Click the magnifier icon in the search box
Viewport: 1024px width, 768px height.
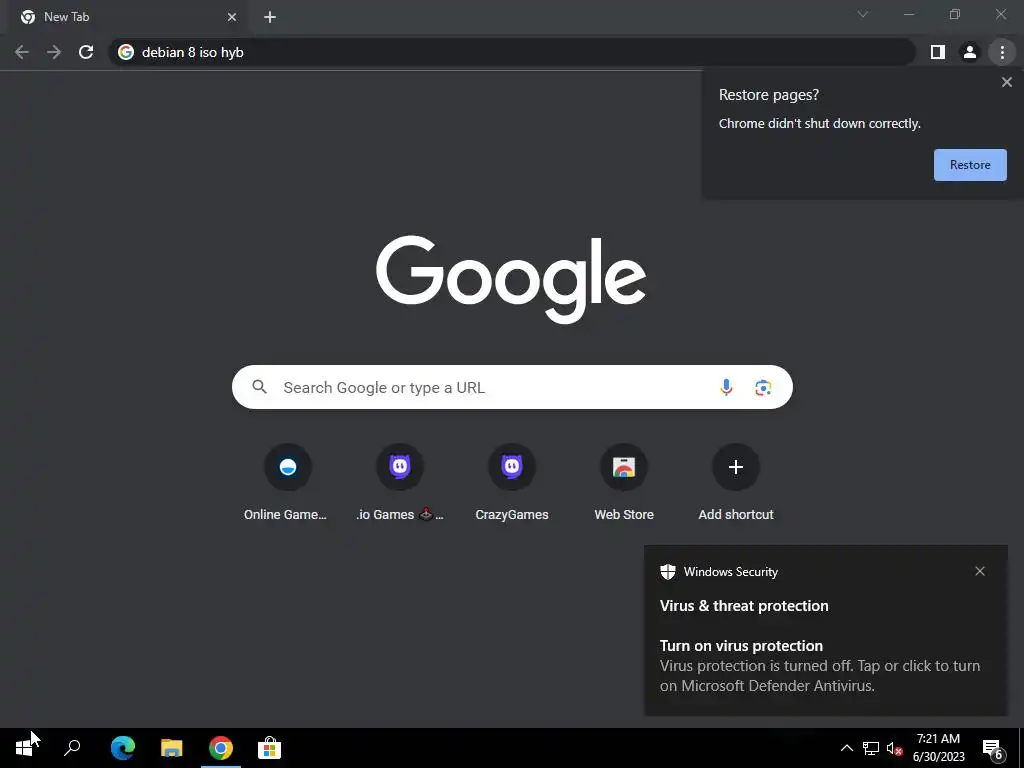click(x=259, y=387)
